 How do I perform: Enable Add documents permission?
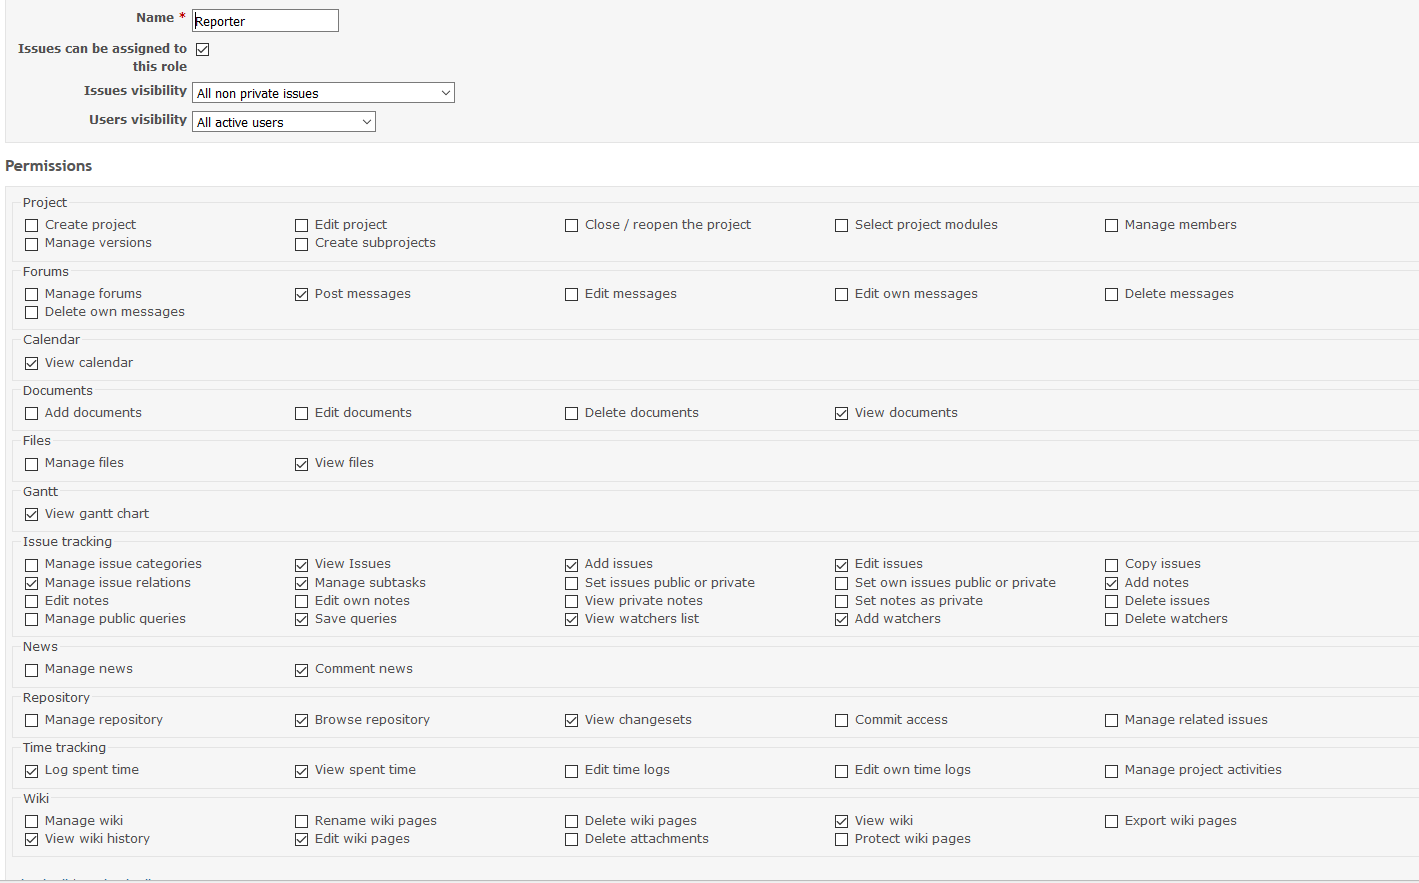32,414
